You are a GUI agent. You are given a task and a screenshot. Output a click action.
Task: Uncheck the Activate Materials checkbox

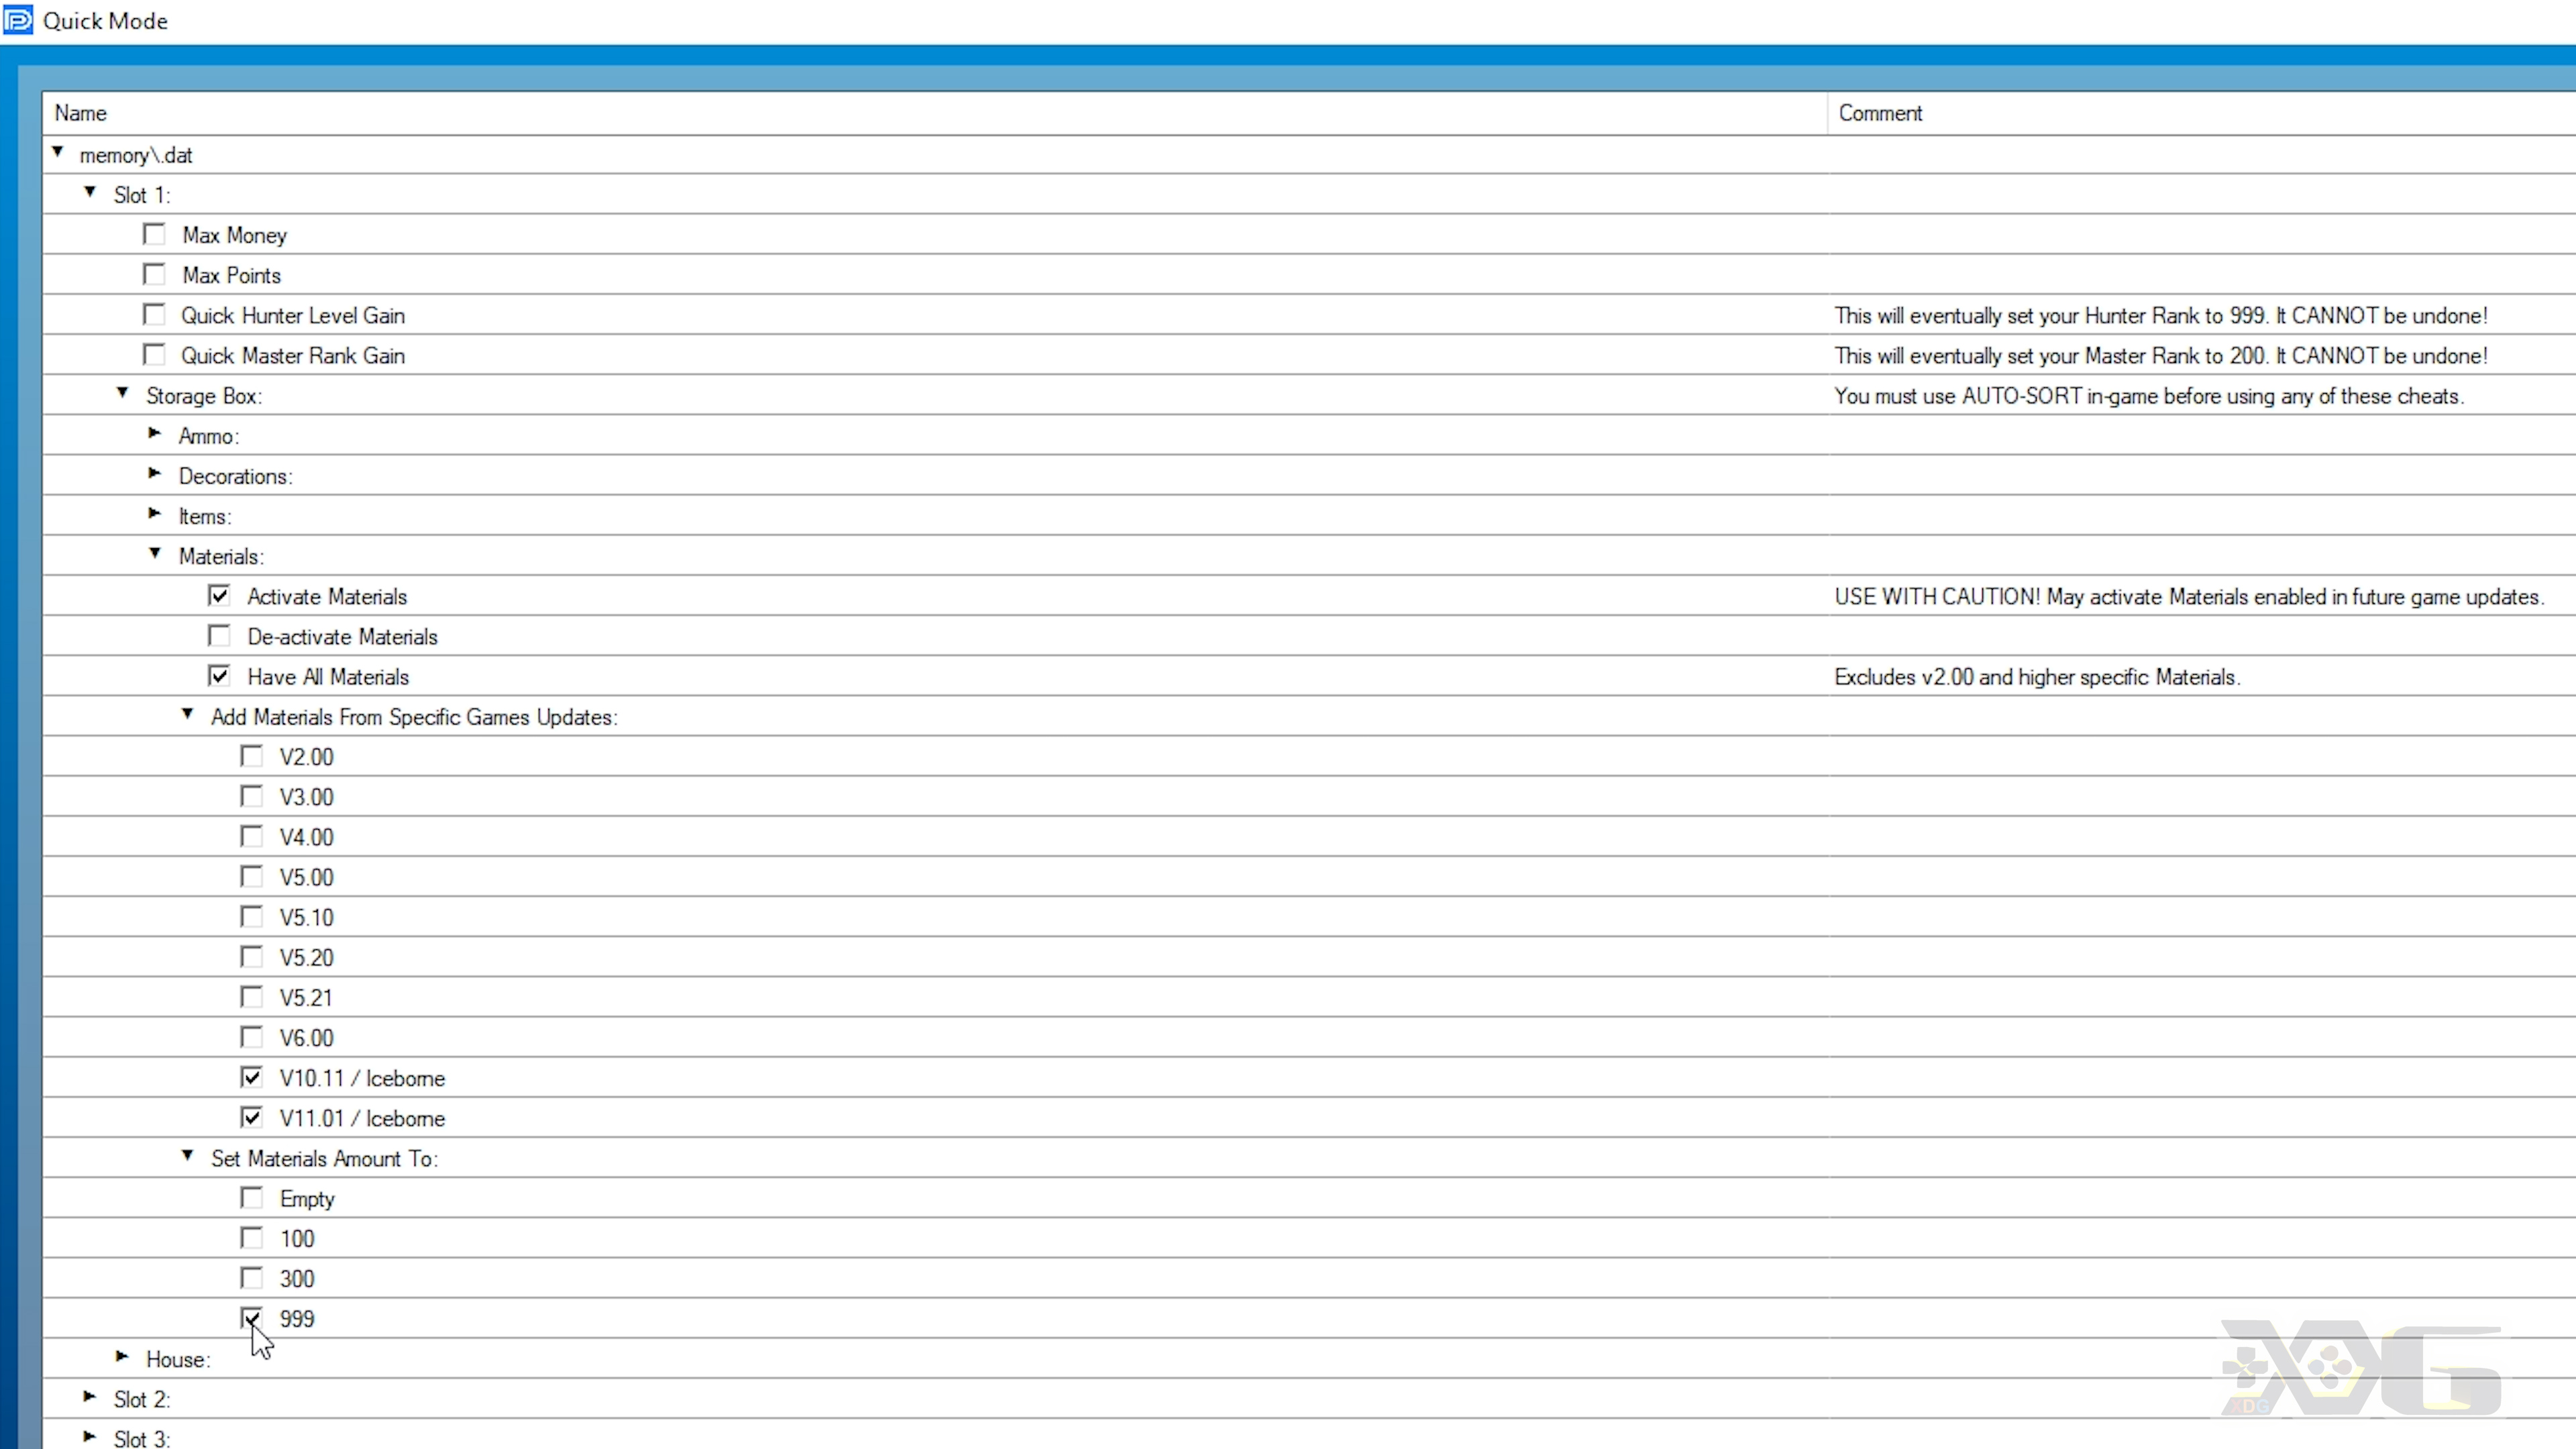coord(219,596)
